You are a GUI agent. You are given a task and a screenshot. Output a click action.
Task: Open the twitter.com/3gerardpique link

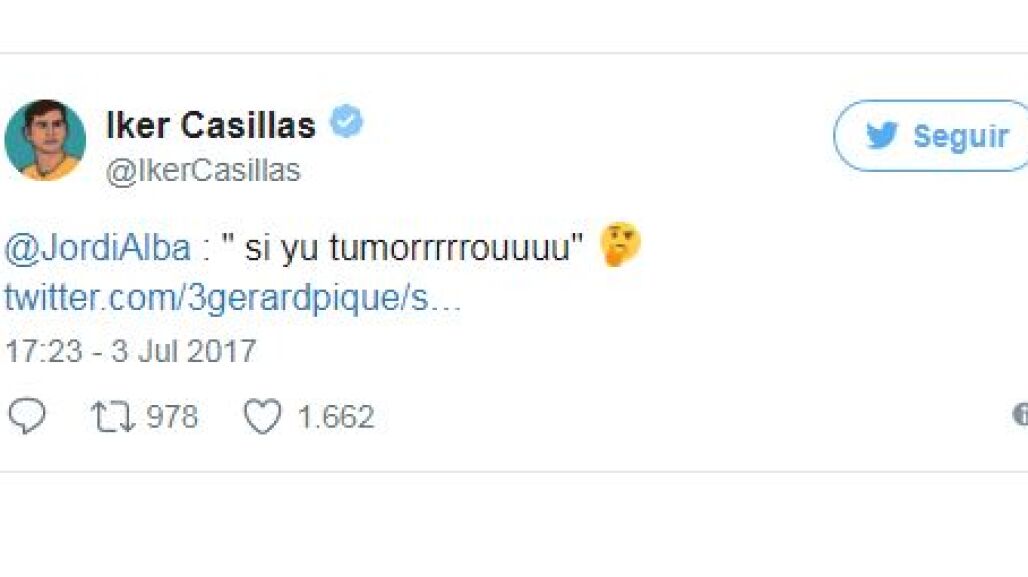[x=233, y=298]
